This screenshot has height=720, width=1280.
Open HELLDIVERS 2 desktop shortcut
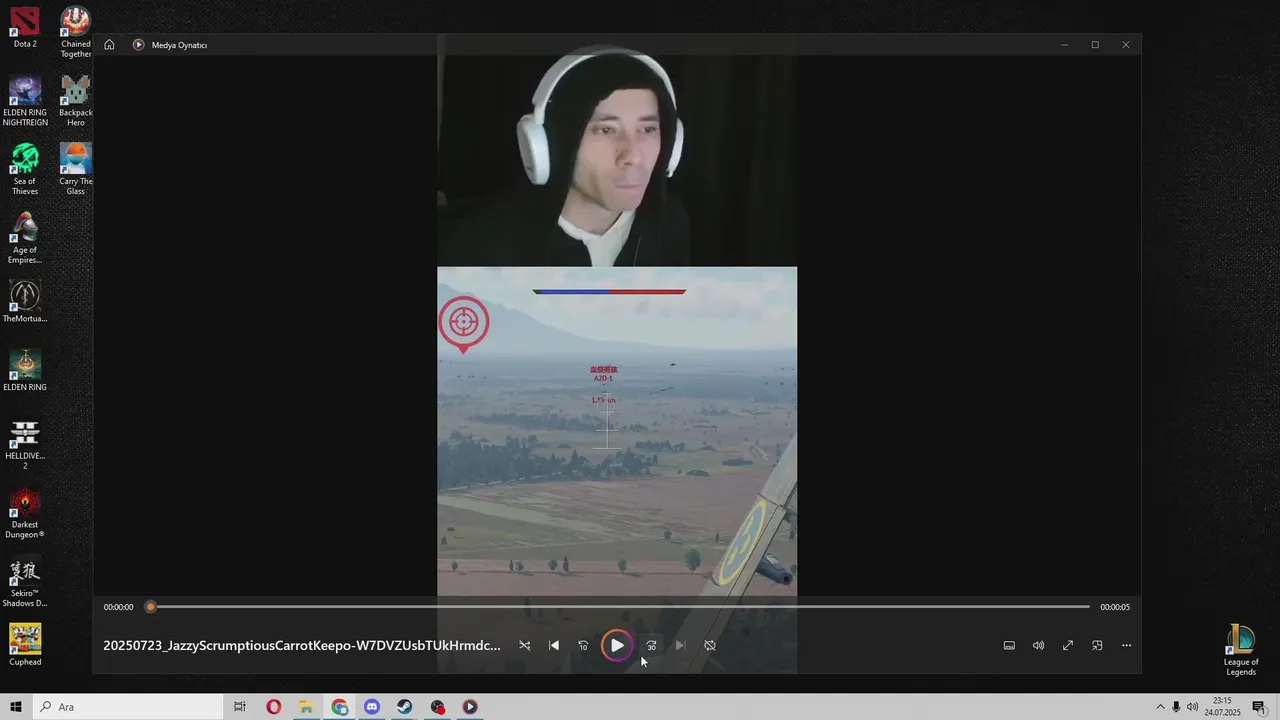point(25,444)
